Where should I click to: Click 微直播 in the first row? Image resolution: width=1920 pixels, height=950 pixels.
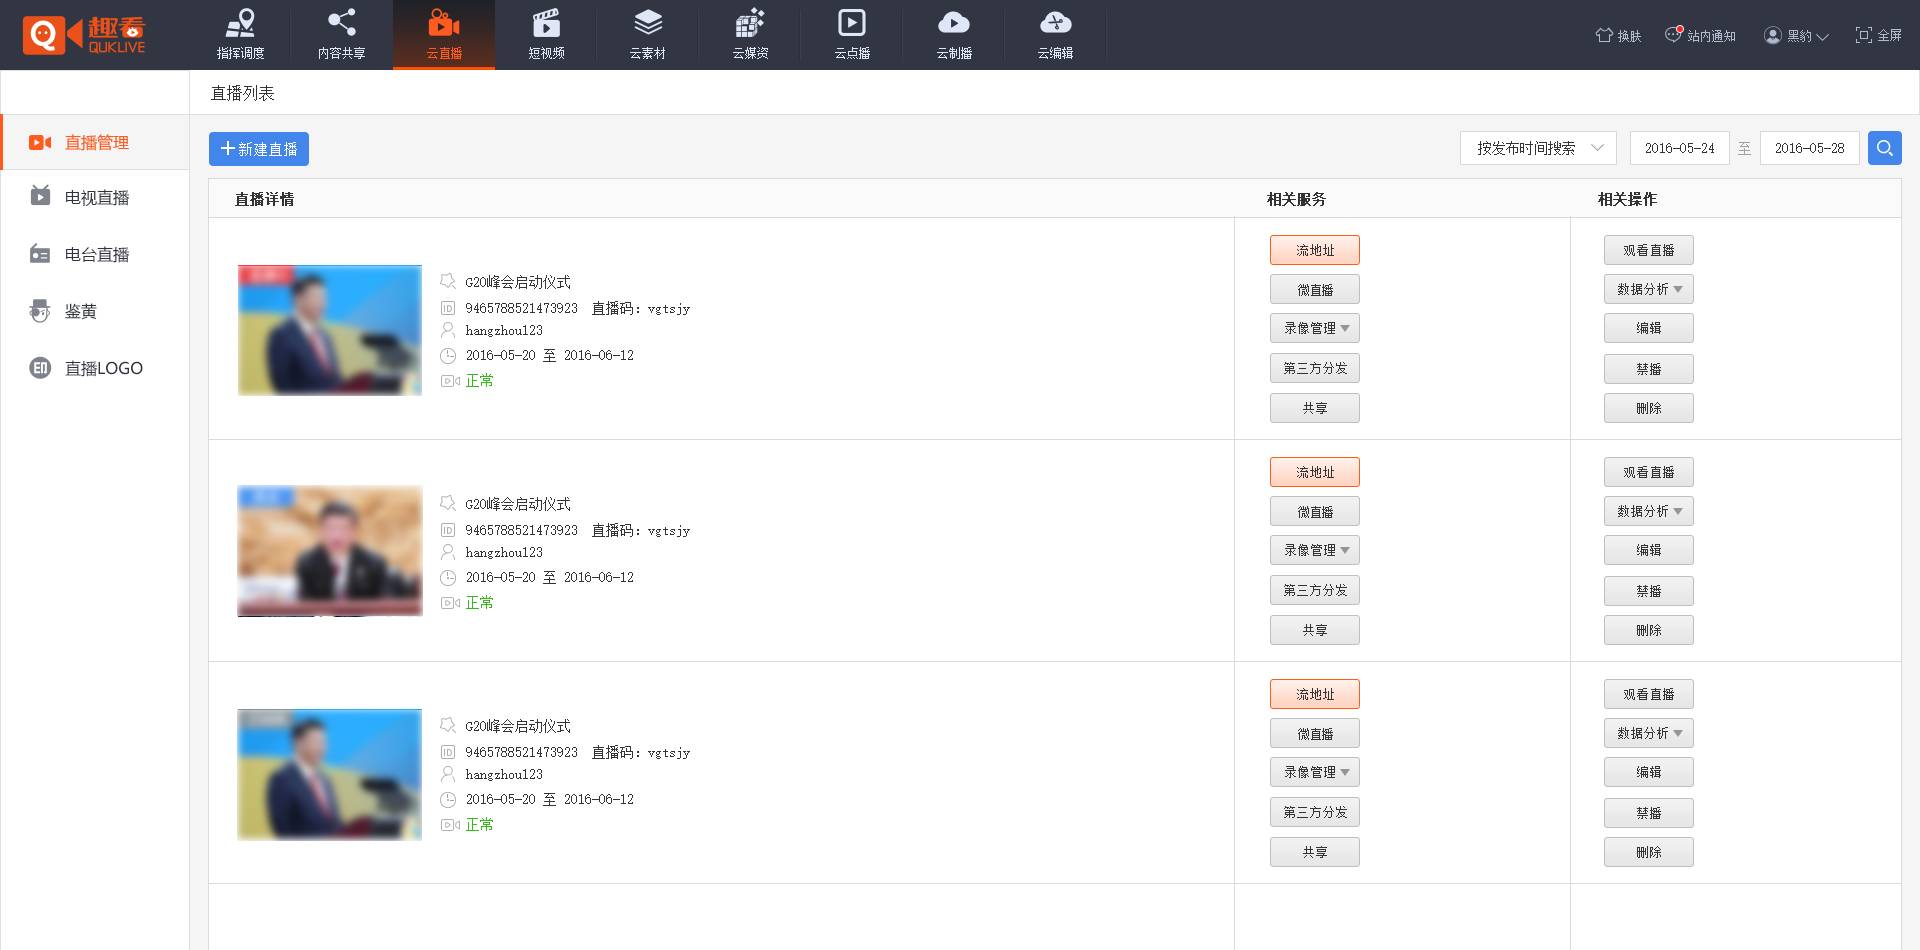(1315, 289)
